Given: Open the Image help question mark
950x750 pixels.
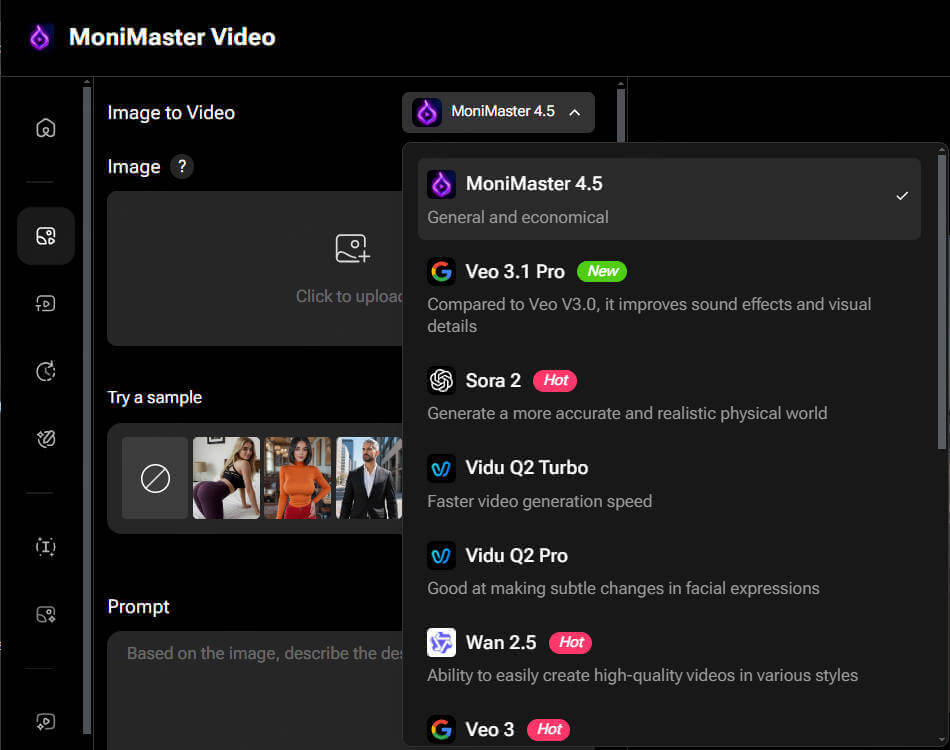Looking at the screenshot, I should coord(181,167).
